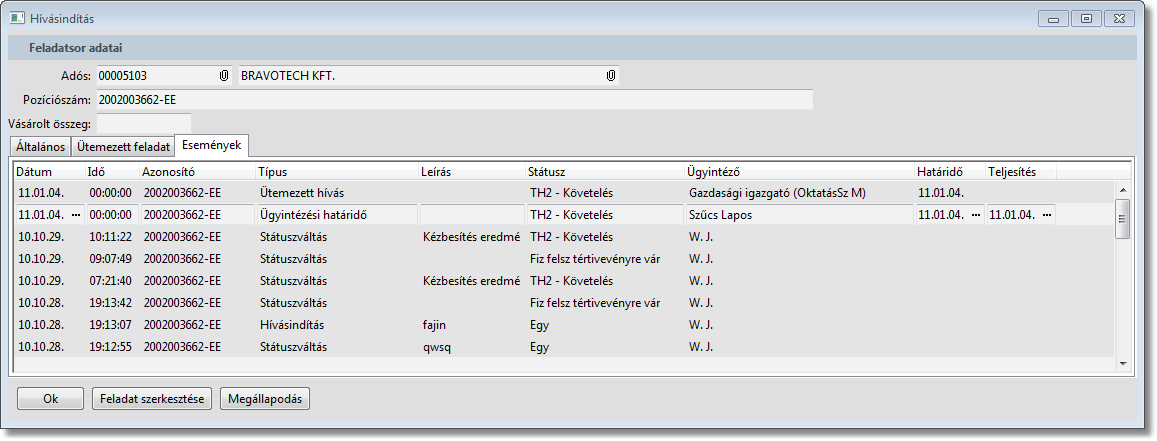
Task: Select the row with time 19:12:55
Action: pos(564,347)
